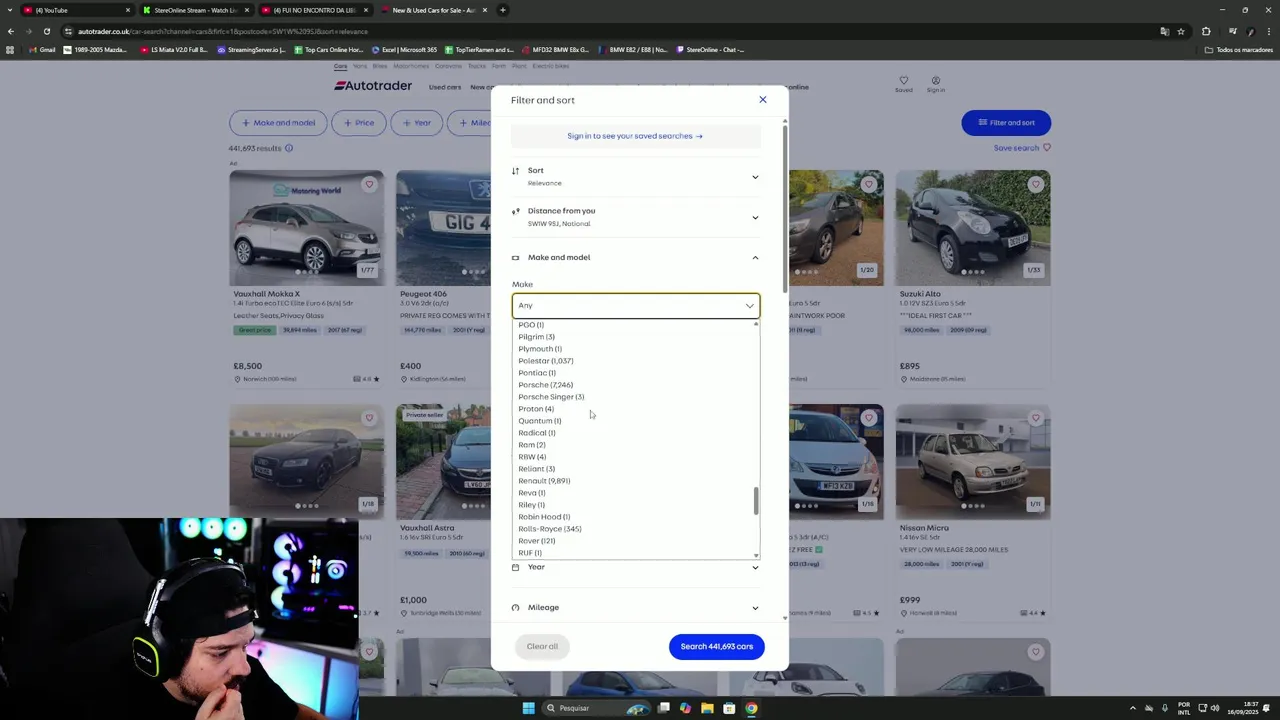
Task: Click the make list scrollbar thumb
Action: pyautogui.click(x=756, y=501)
